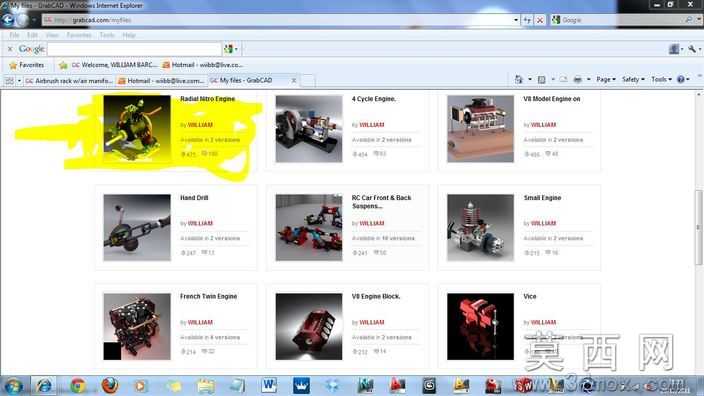Open the Edit menu

coord(32,35)
